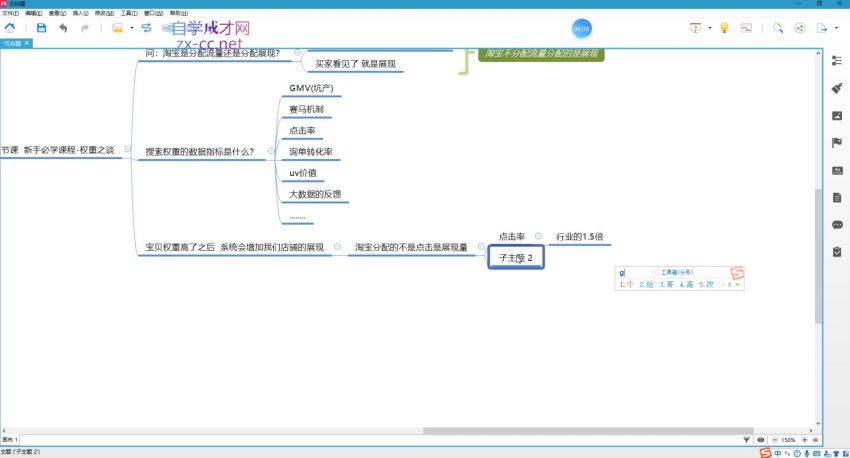Click the 150% zoom level value

(789, 440)
